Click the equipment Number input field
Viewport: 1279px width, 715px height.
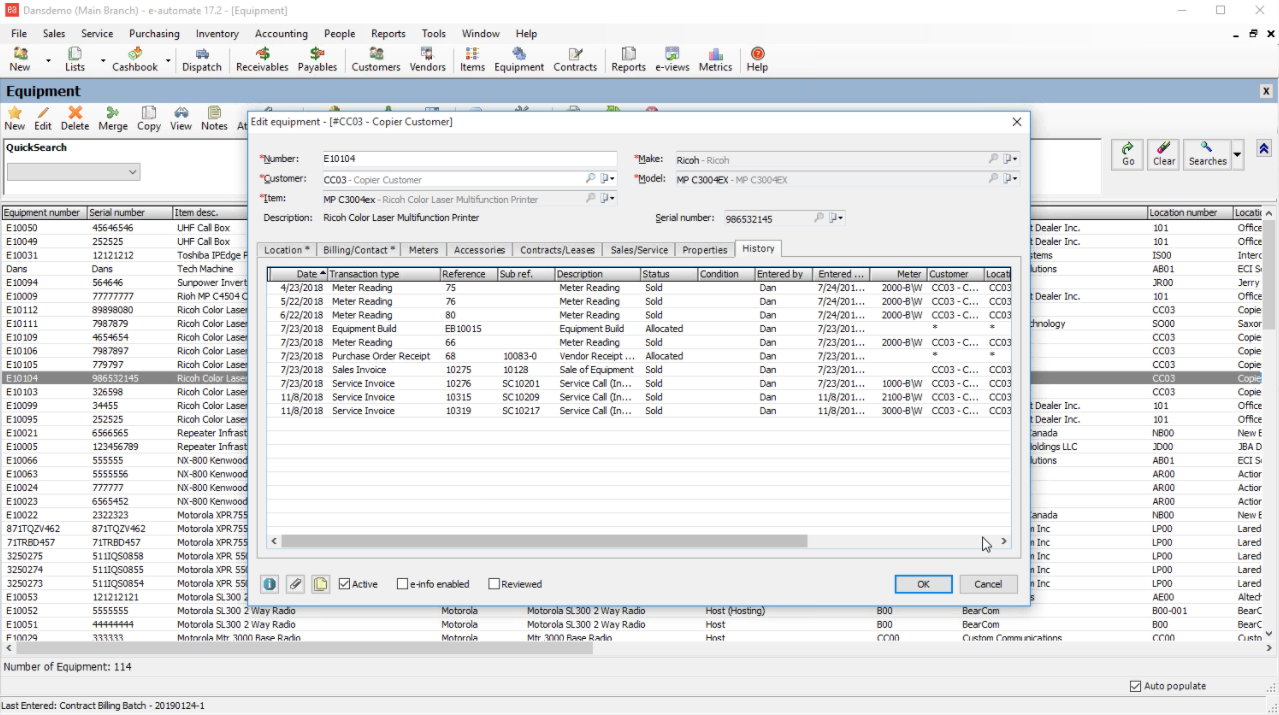pyautogui.click(x=468, y=159)
